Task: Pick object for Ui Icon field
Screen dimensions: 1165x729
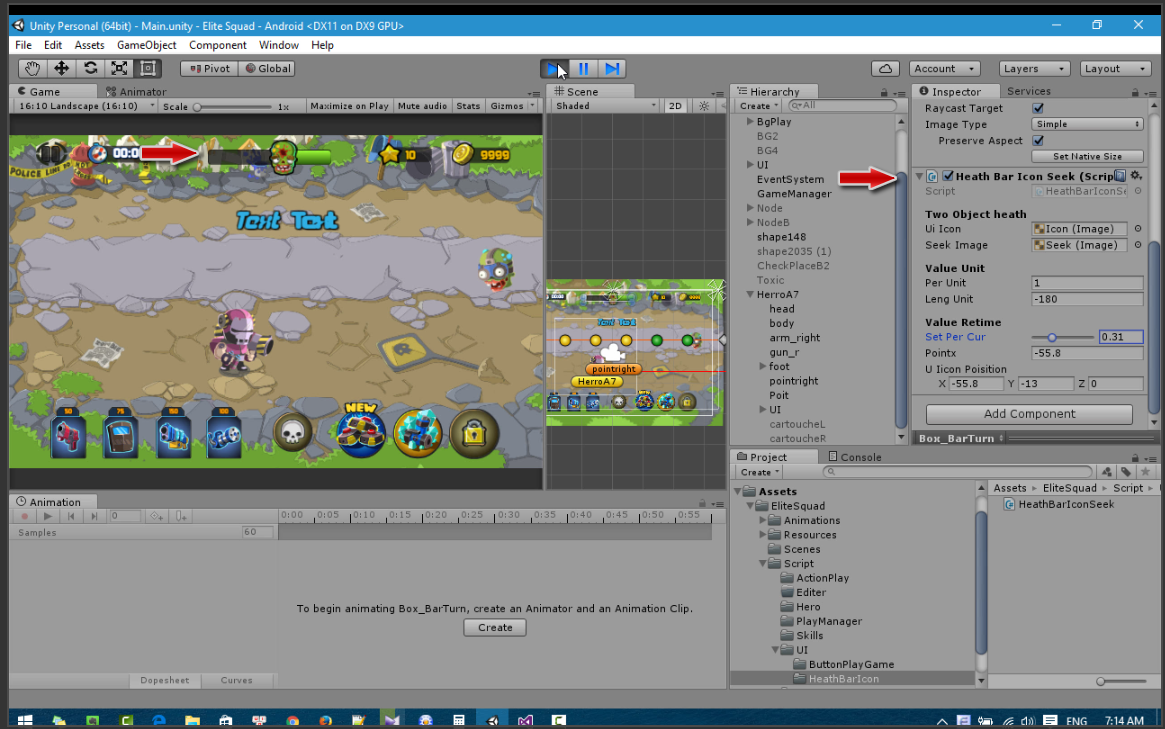Action: 1138,229
